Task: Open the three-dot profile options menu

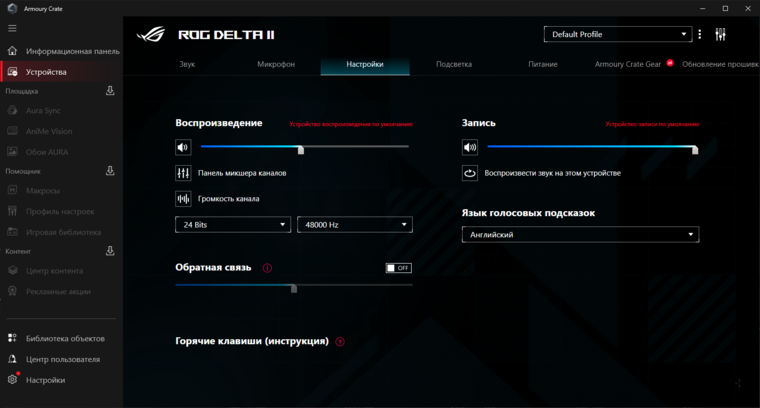Action: point(699,34)
